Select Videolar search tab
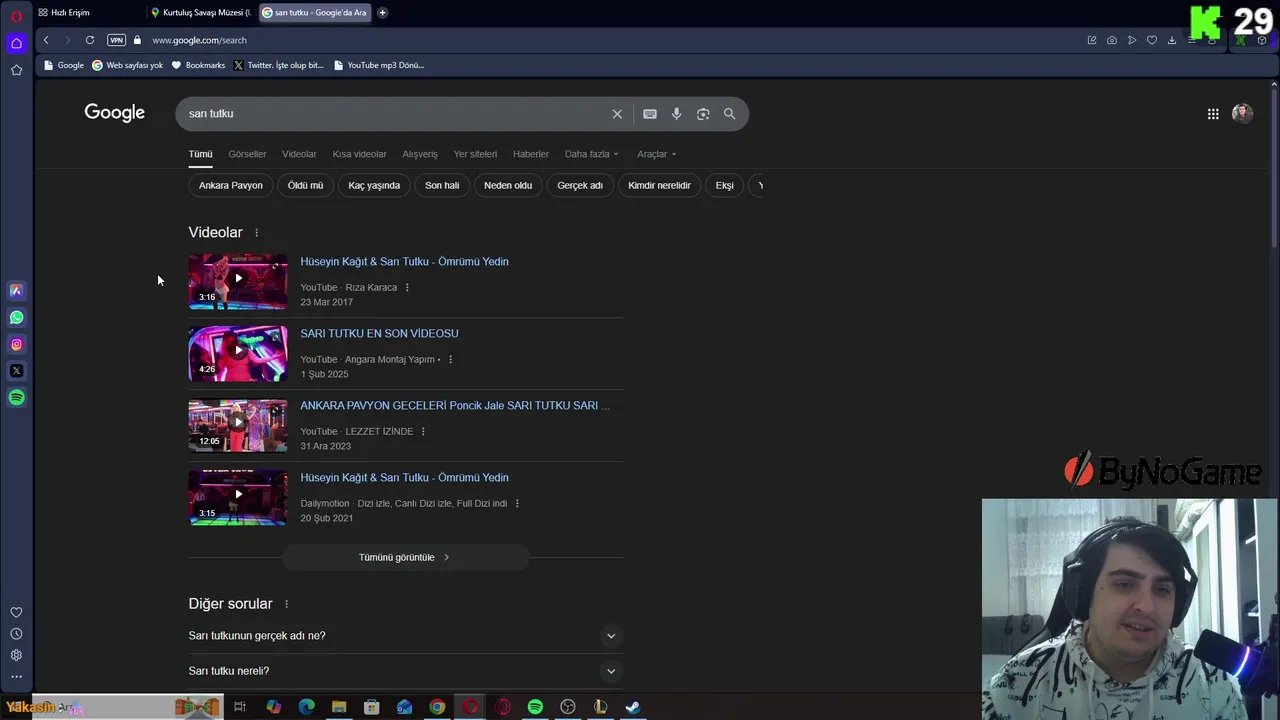The image size is (1280, 720). click(x=299, y=154)
